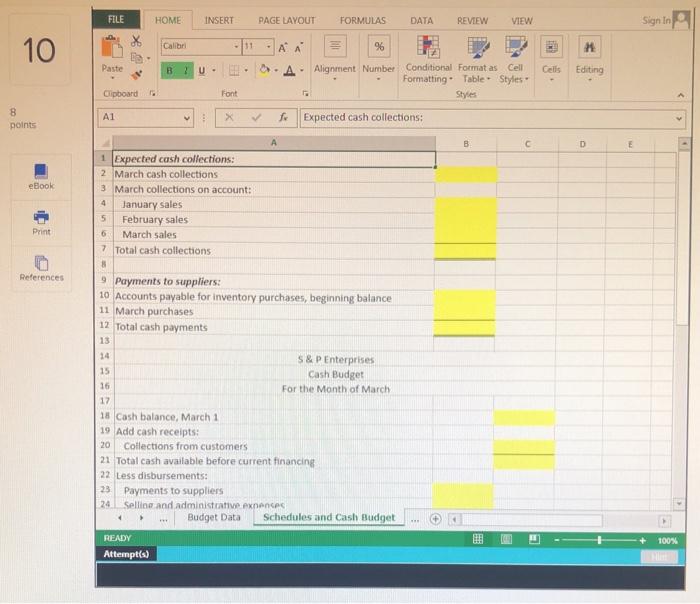Screen dimensions: 700x604
Task: Open the Name Box A1 dropdown
Action: tap(187, 118)
